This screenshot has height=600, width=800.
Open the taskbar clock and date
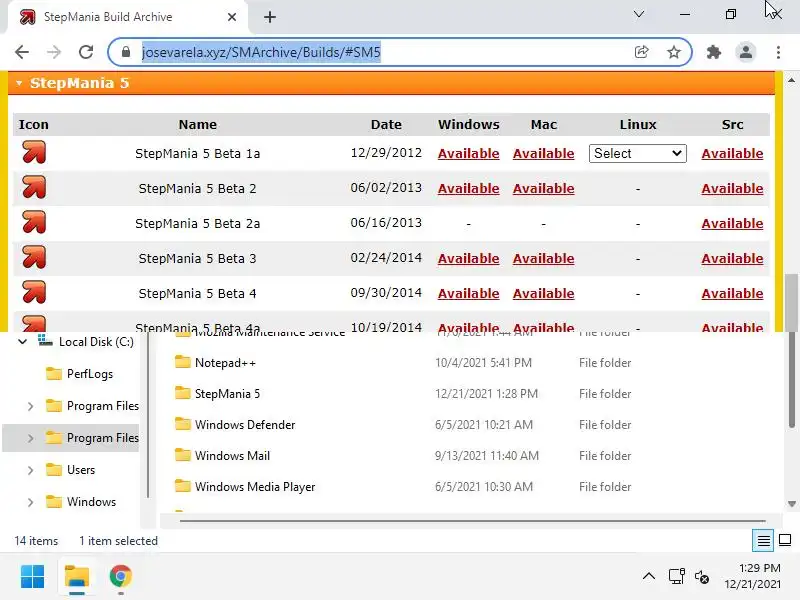pyautogui.click(x=753, y=576)
